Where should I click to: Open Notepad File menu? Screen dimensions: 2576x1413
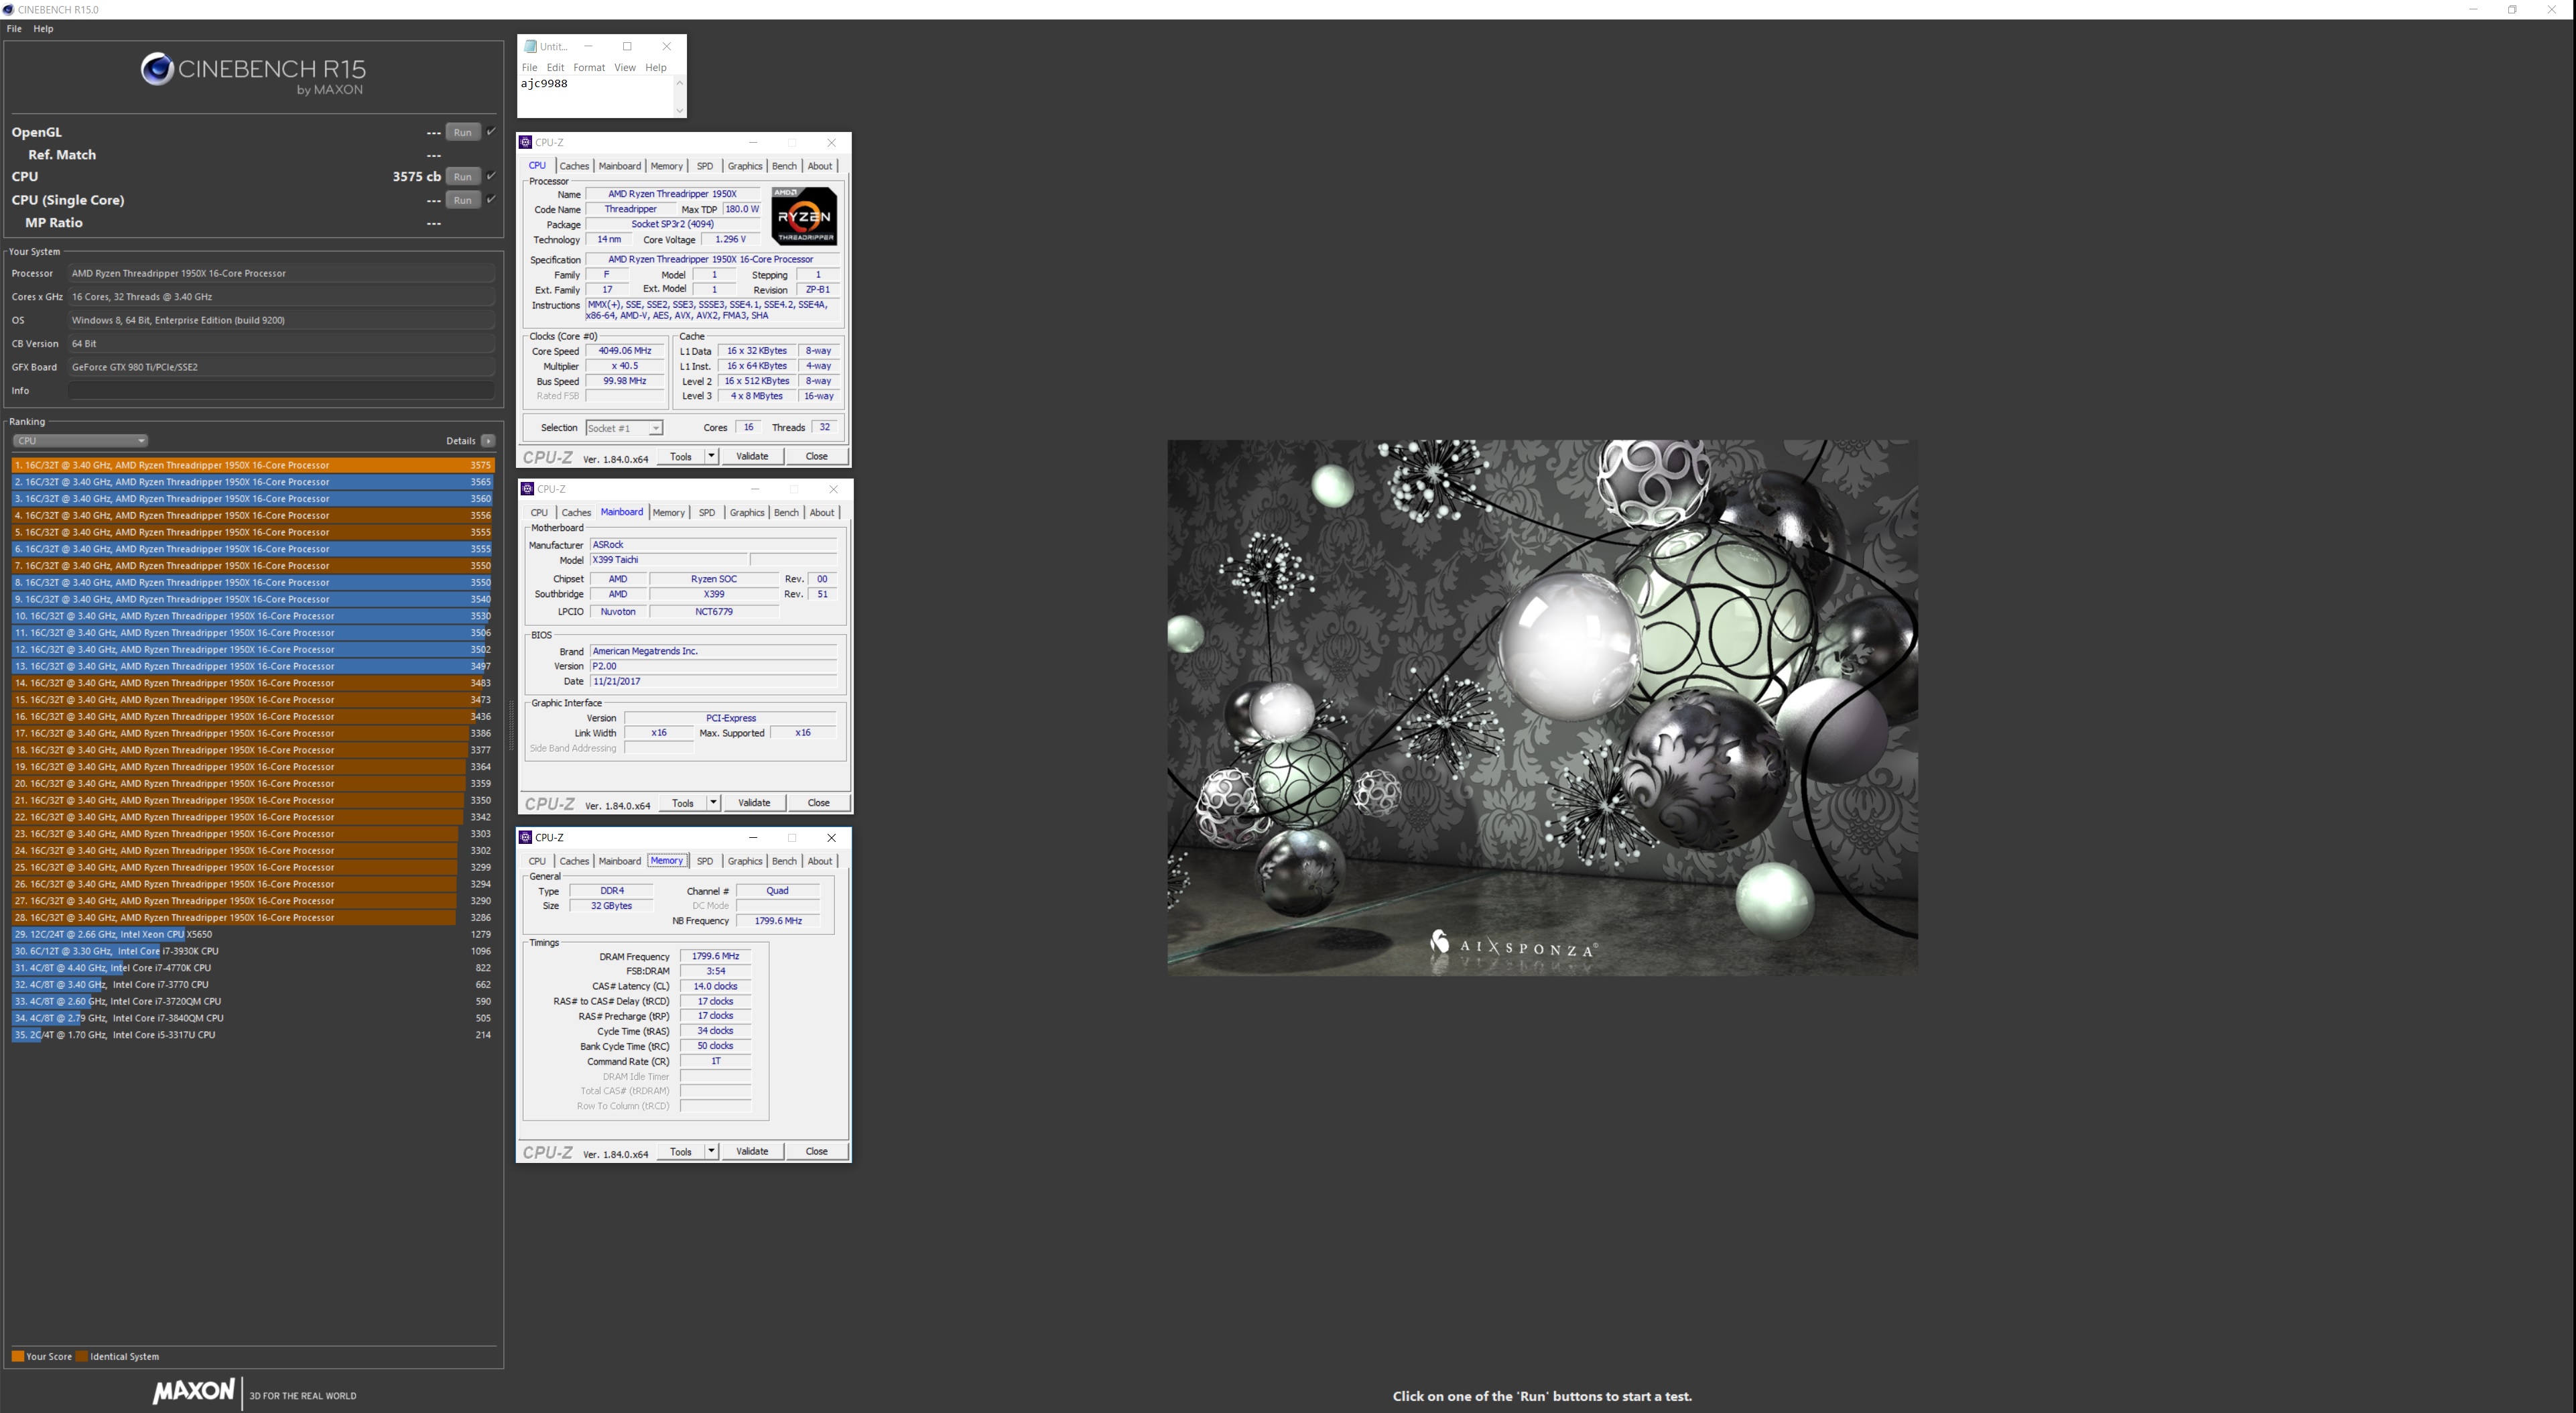click(529, 68)
